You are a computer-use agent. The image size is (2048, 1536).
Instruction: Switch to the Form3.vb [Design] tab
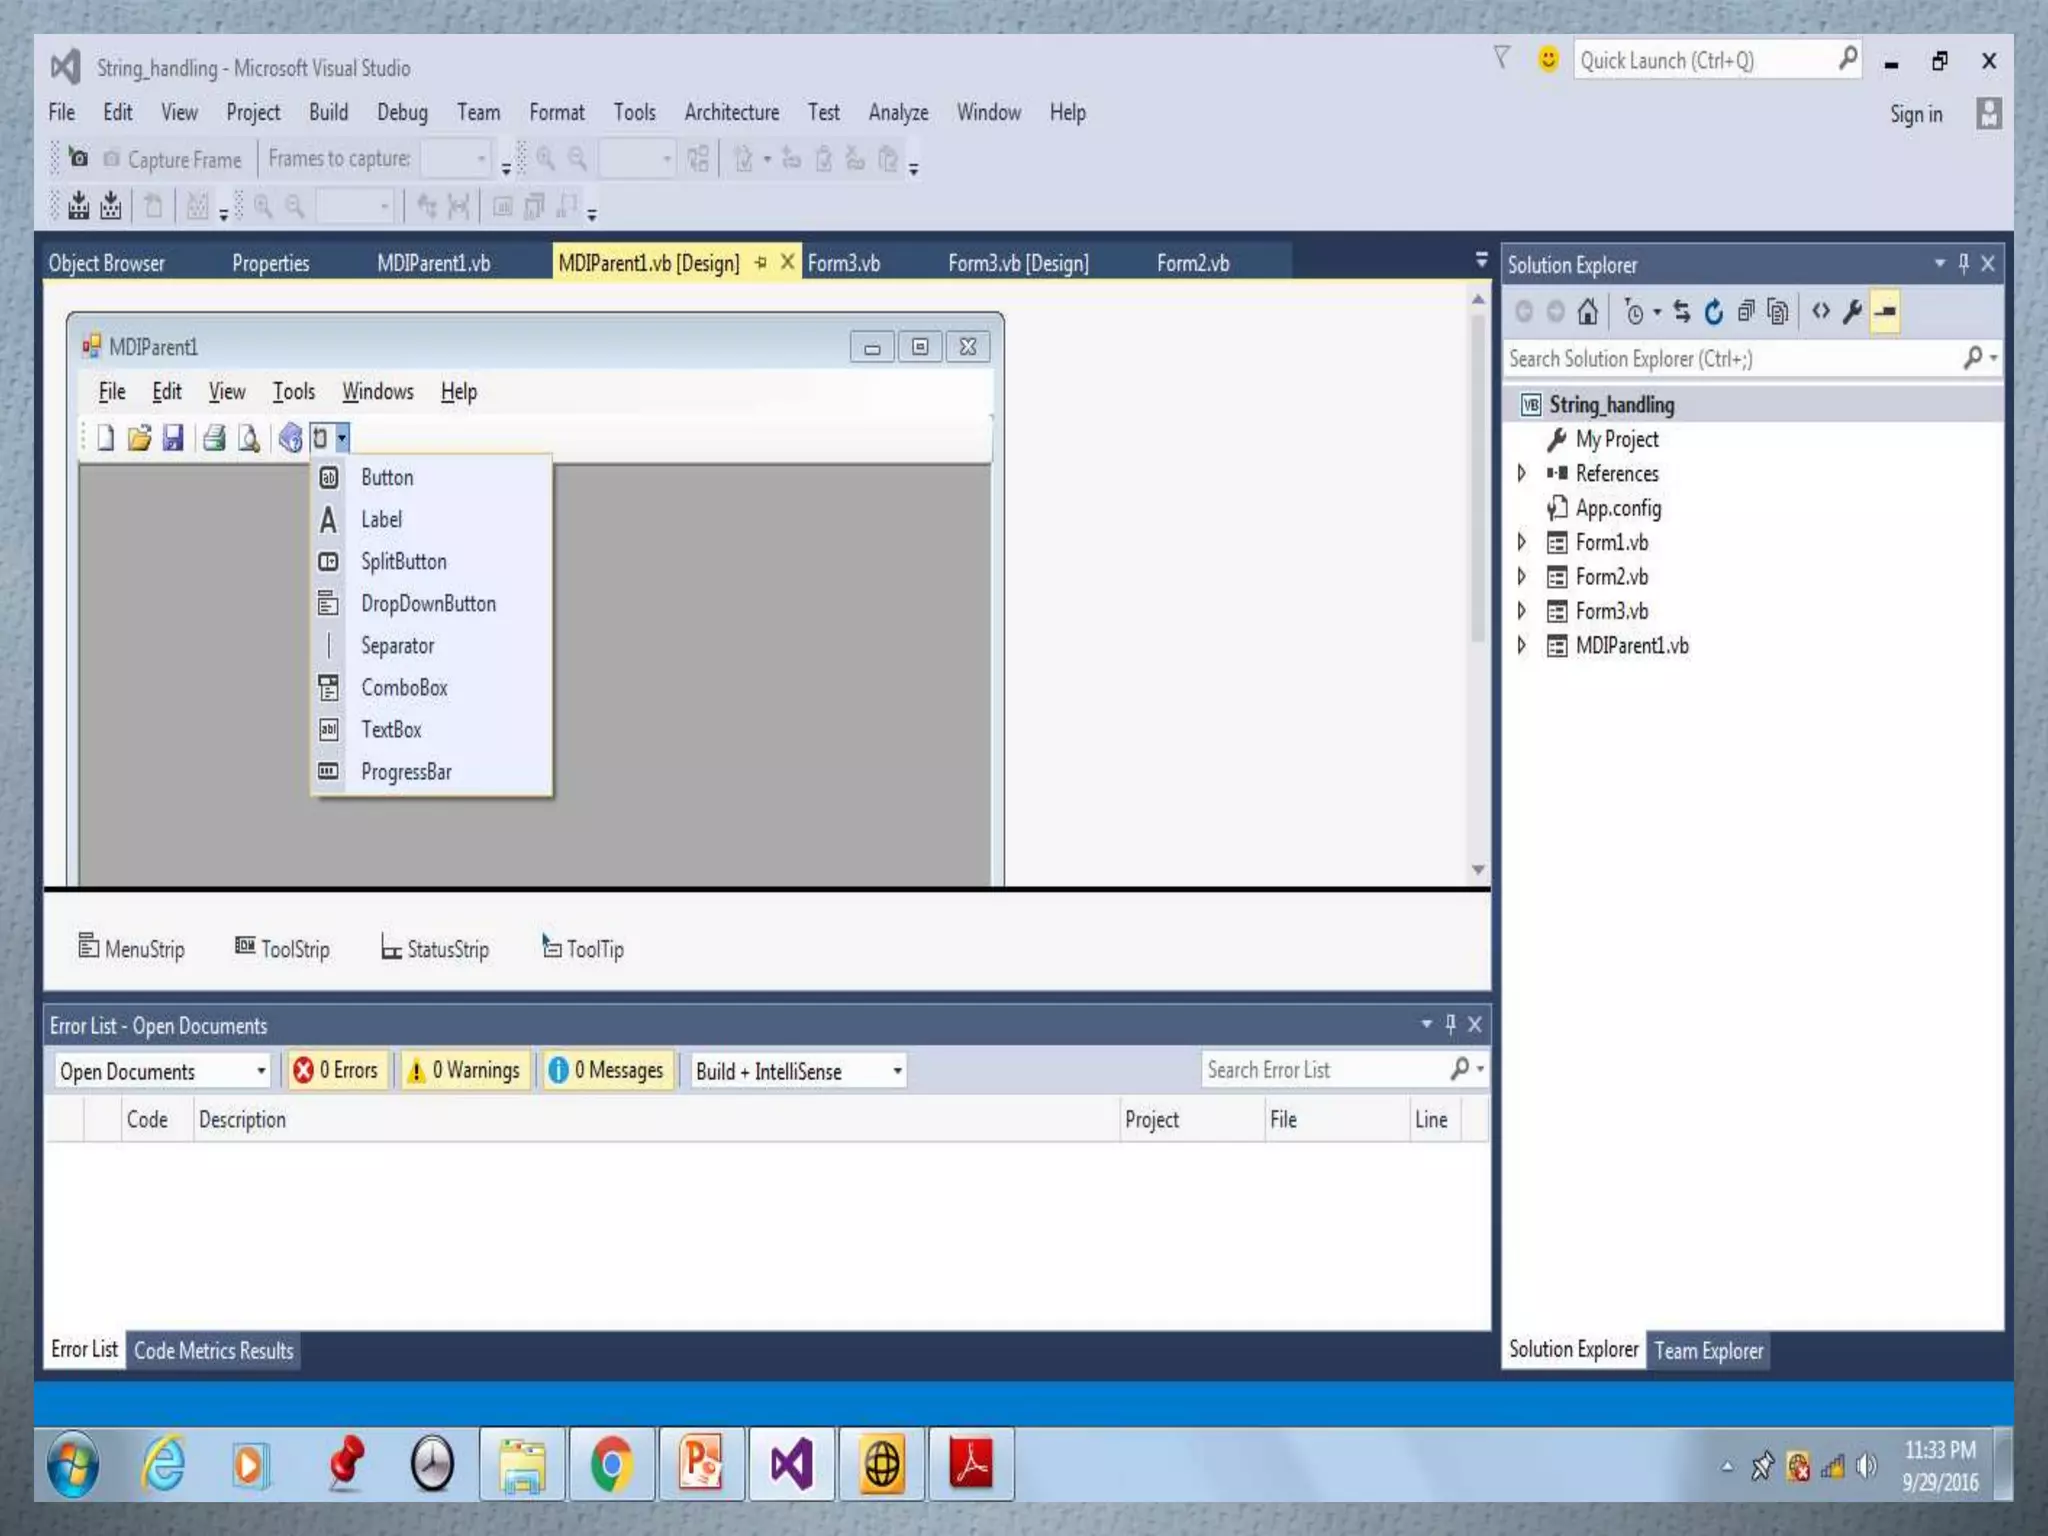[1018, 263]
